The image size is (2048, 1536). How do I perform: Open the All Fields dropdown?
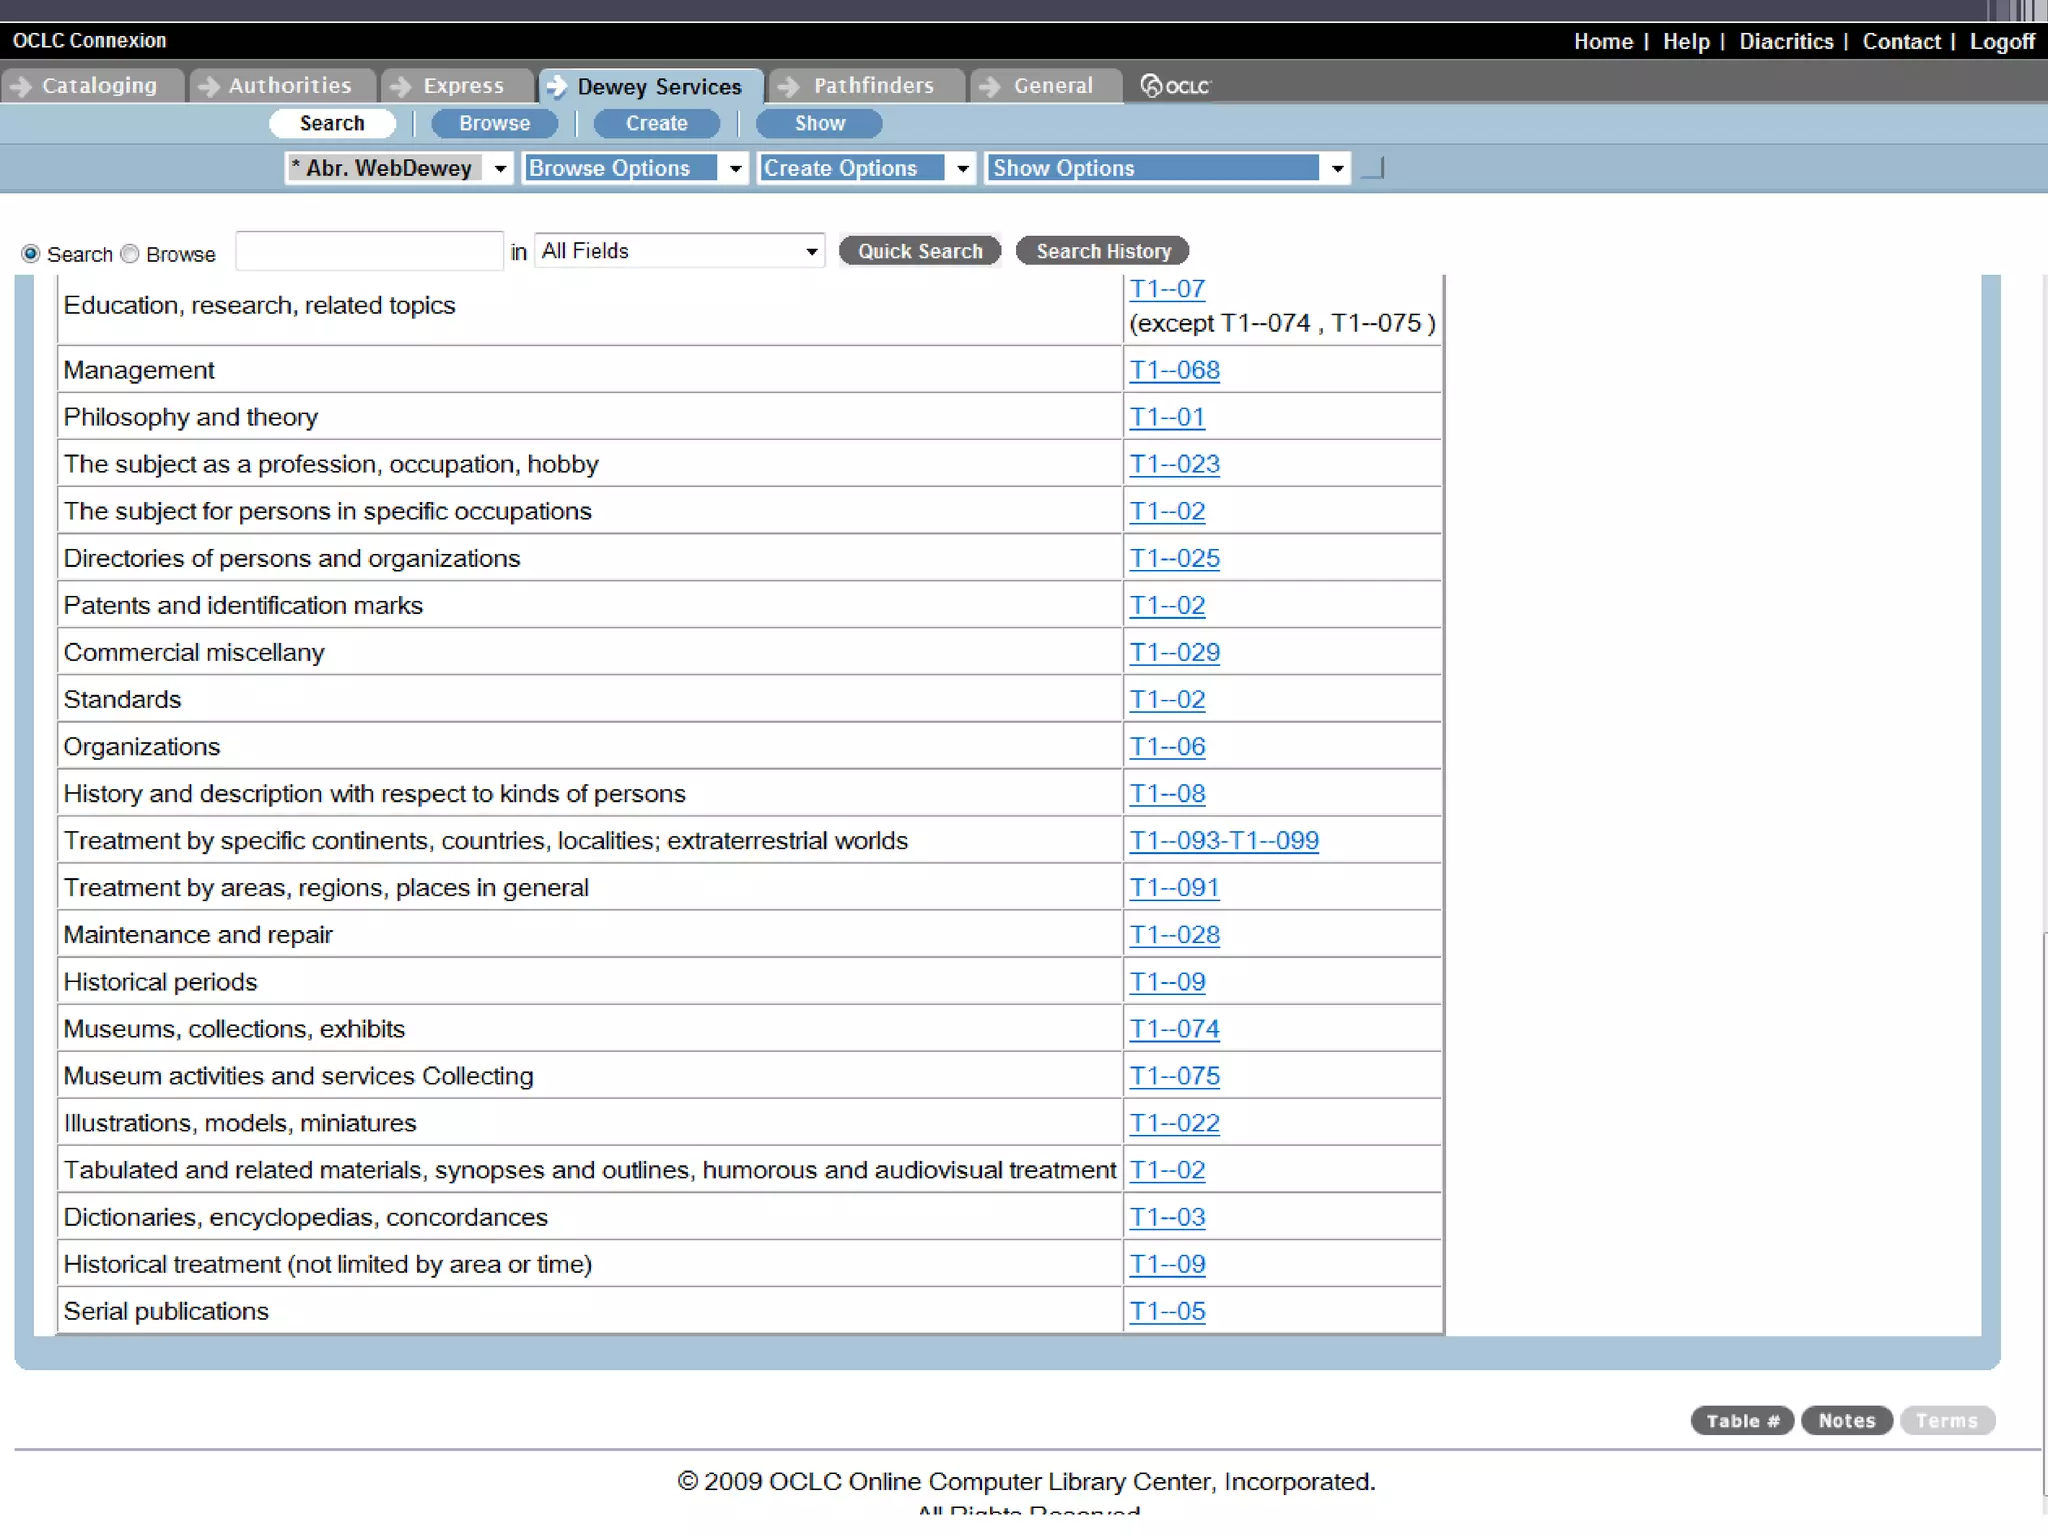pyautogui.click(x=679, y=251)
